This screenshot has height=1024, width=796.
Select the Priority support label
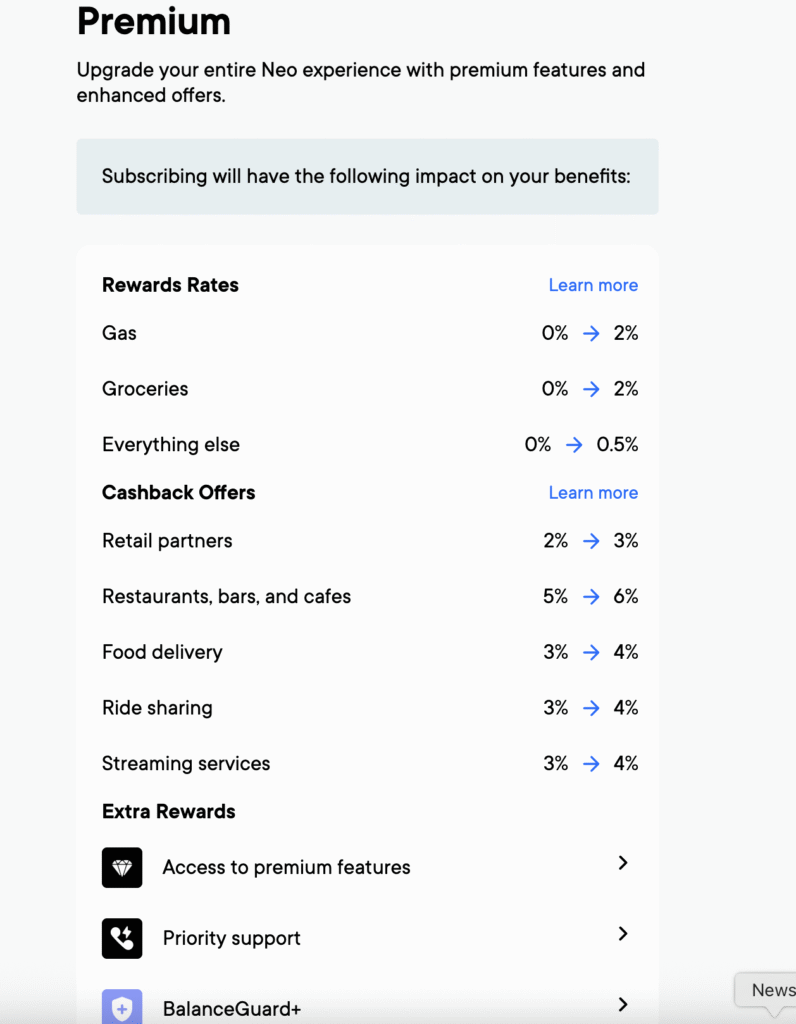231,938
